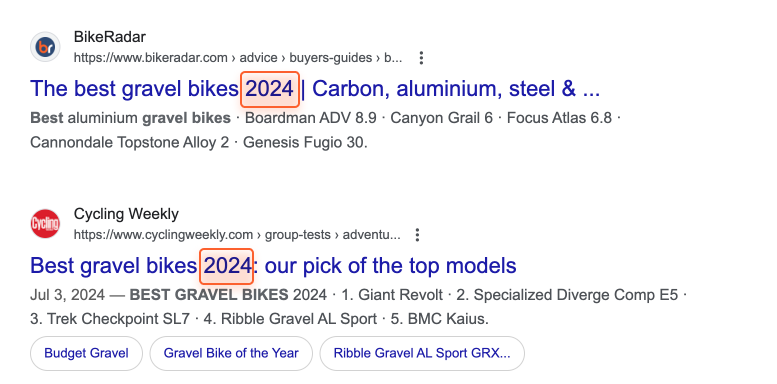Screen dimensions: 777x384
Task: Click 'Cannondale Topstone Alloy 2' snippet text
Action: pos(130,143)
